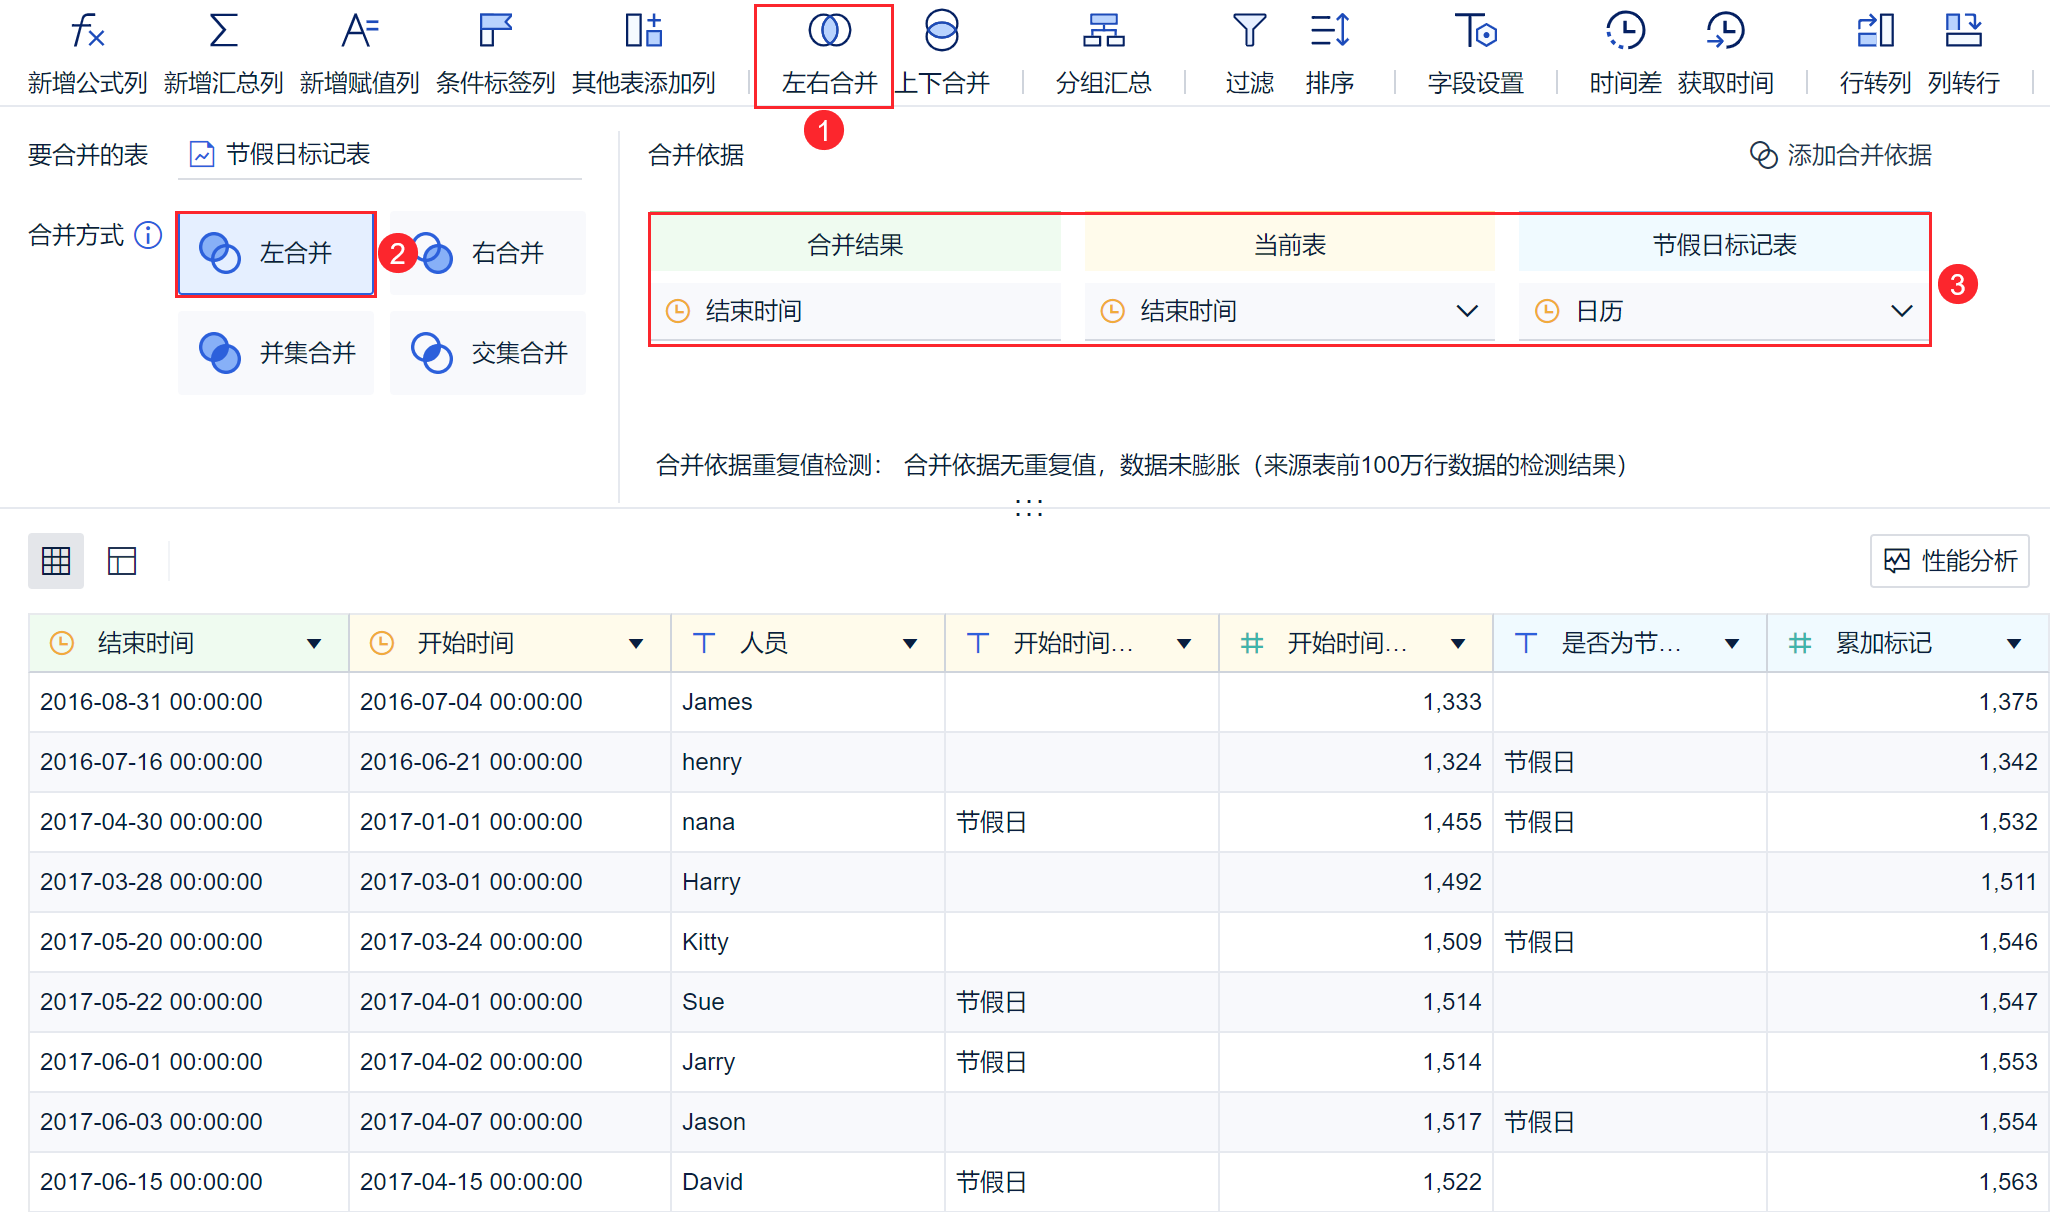Choose the 行转列 row-to-column icon

coord(1875,32)
